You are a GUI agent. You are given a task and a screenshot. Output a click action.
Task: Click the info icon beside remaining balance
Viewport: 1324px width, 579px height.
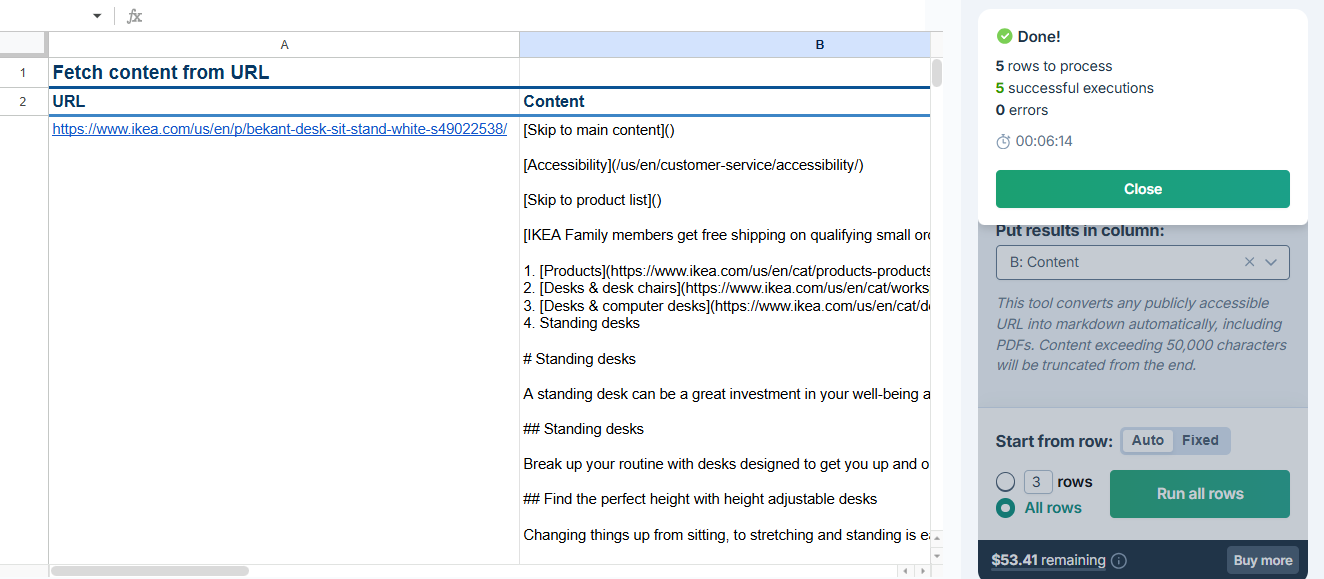click(1119, 561)
